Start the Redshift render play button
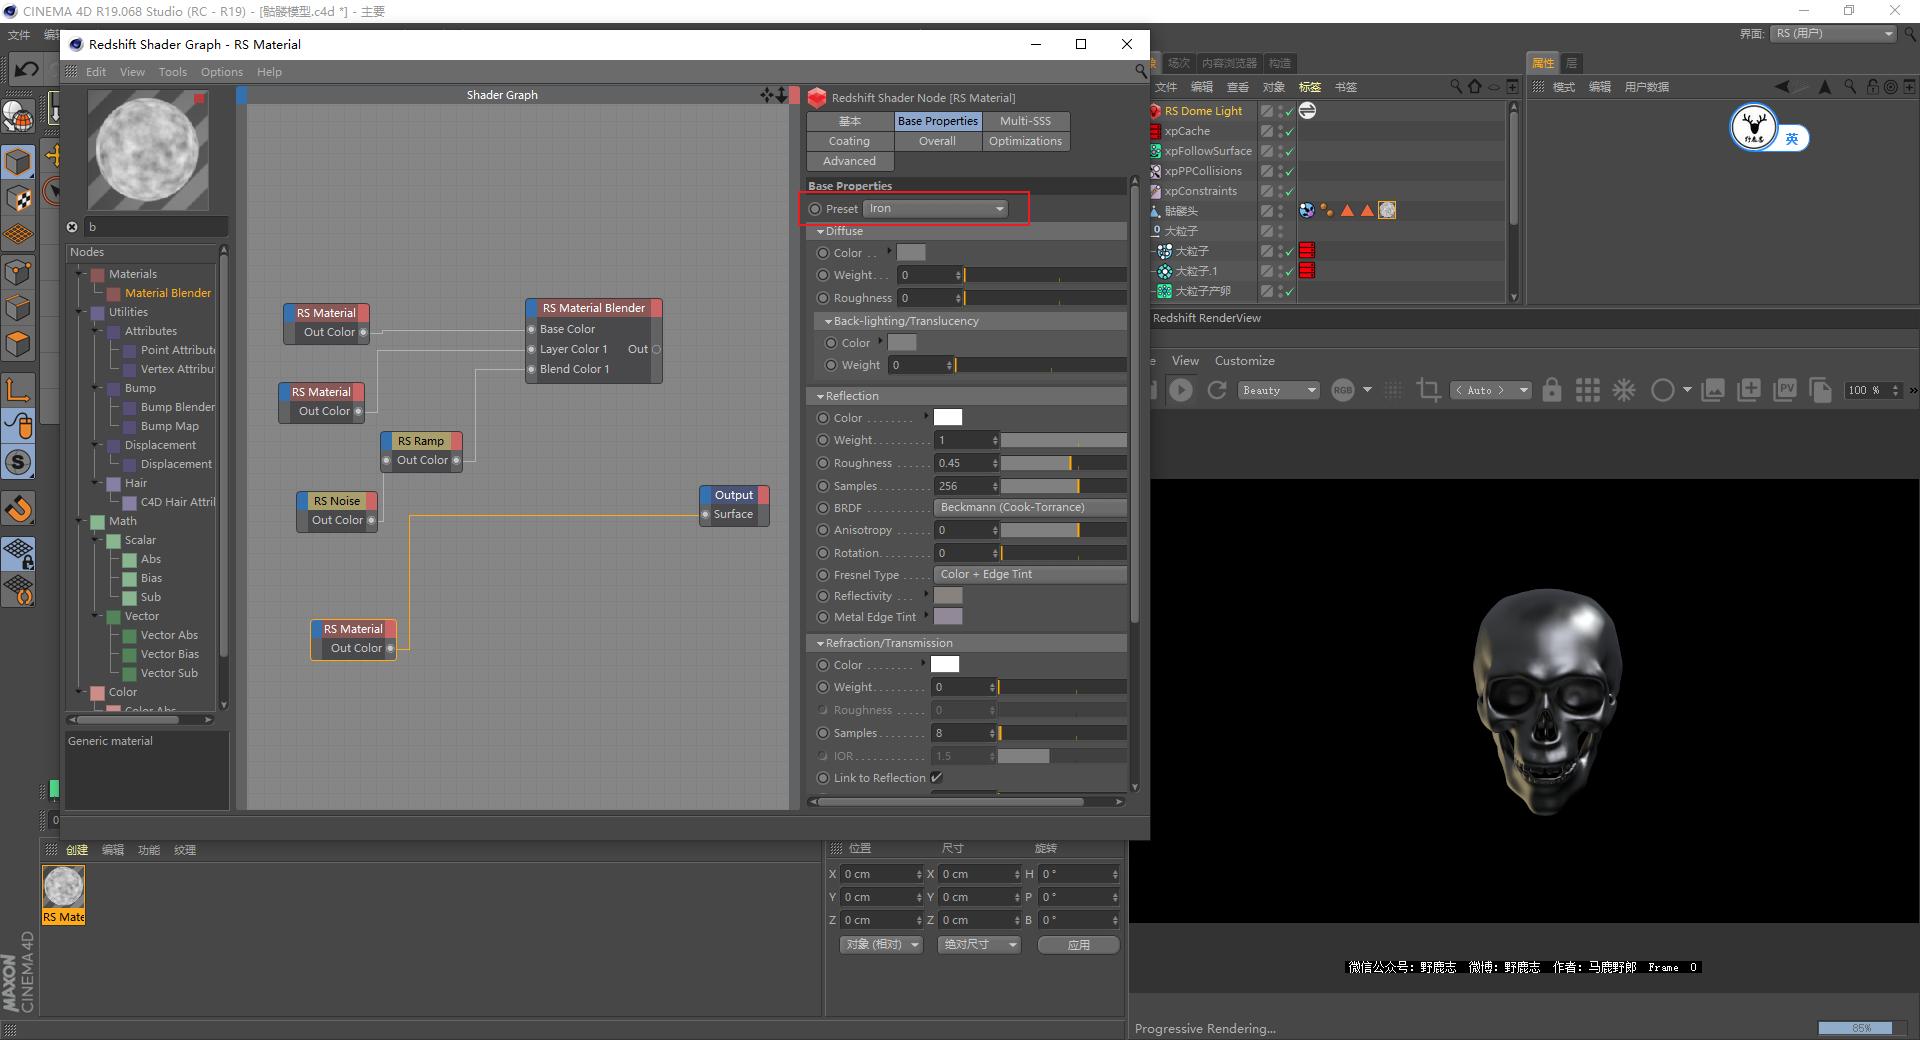Viewport: 1920px width, 1040px height. coord(1181,390)
